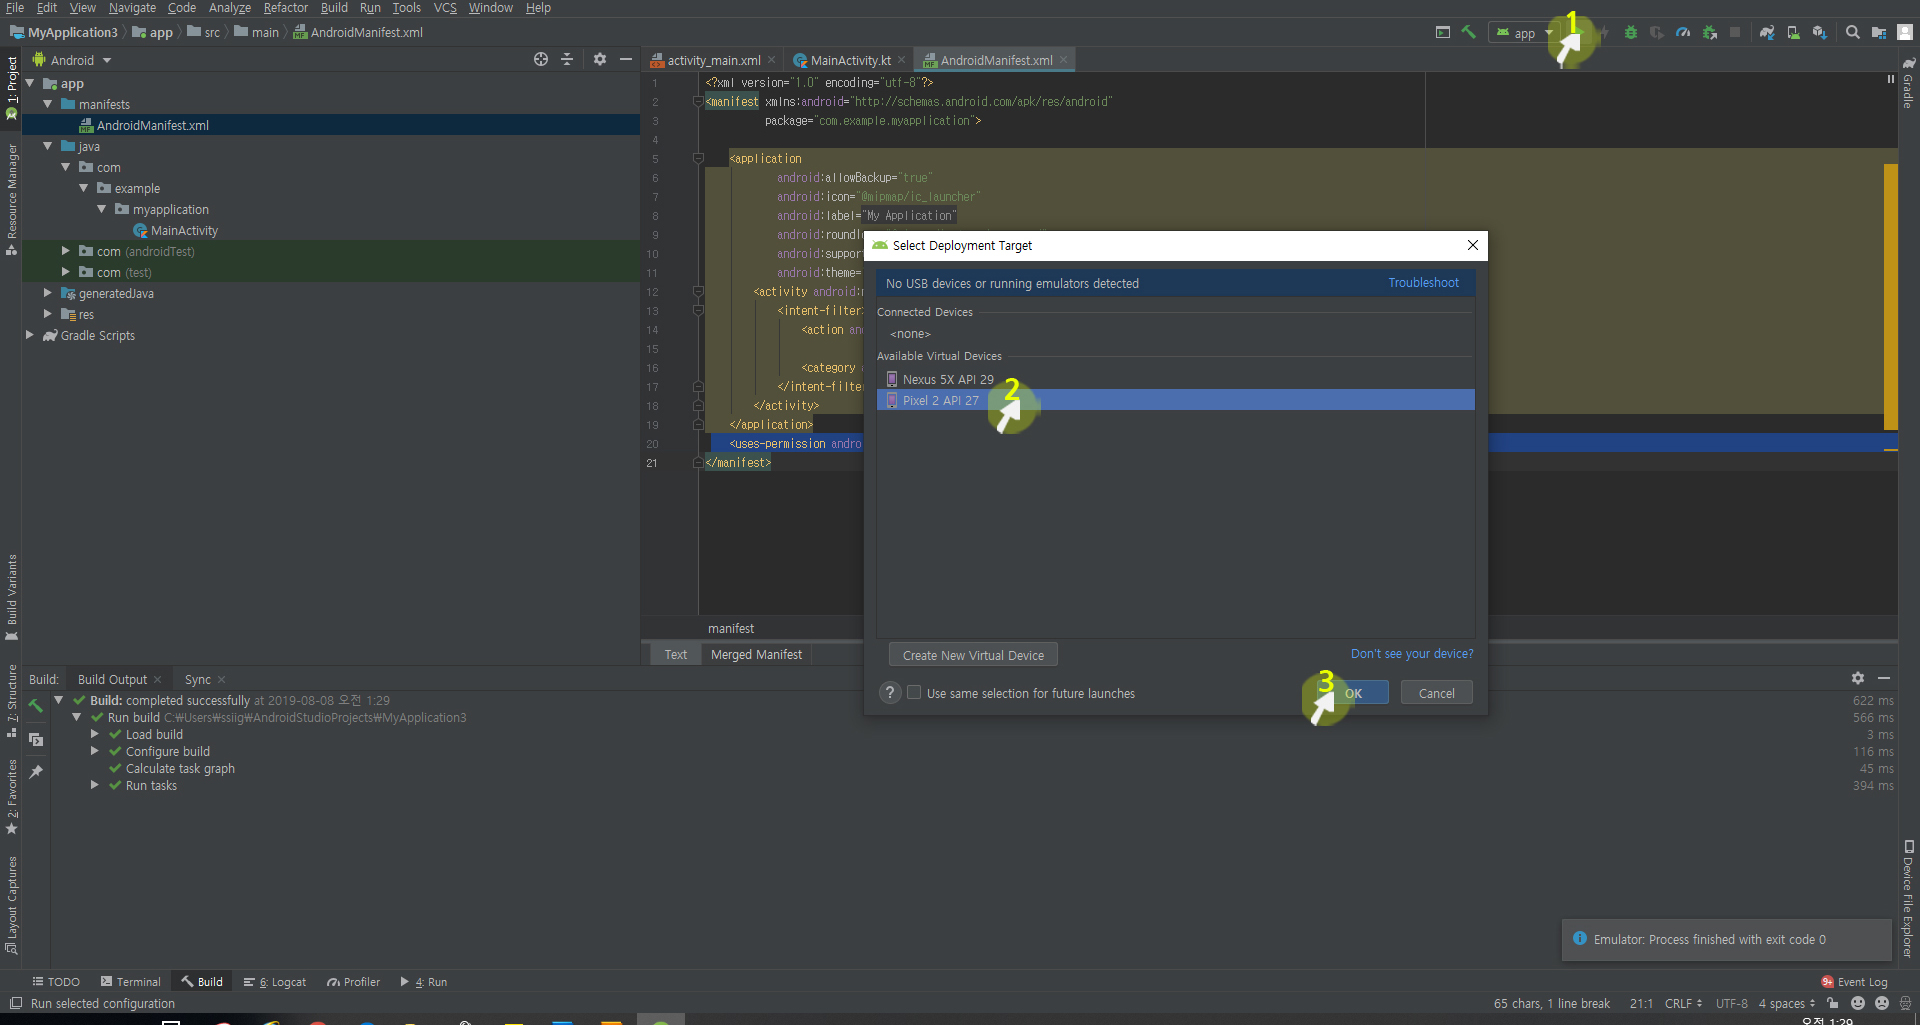Click the Troubleshoot link in dialog
This screenshot has height=1025, width=1920.
tap(1423, 283)
